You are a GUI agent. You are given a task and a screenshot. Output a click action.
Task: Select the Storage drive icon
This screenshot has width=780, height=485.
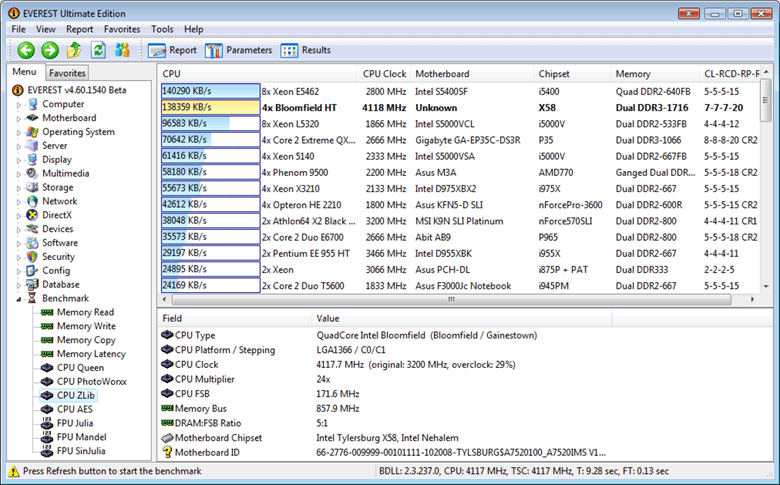click(32, 188)
